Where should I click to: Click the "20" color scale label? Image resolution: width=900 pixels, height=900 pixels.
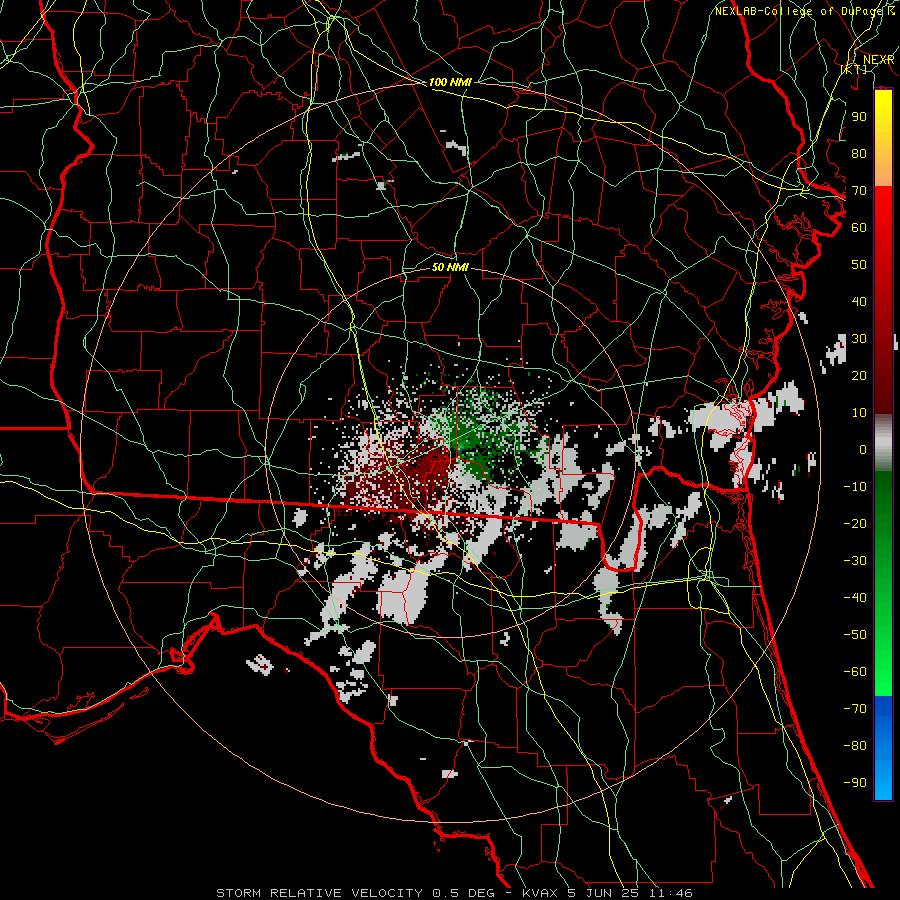[859, 375]
